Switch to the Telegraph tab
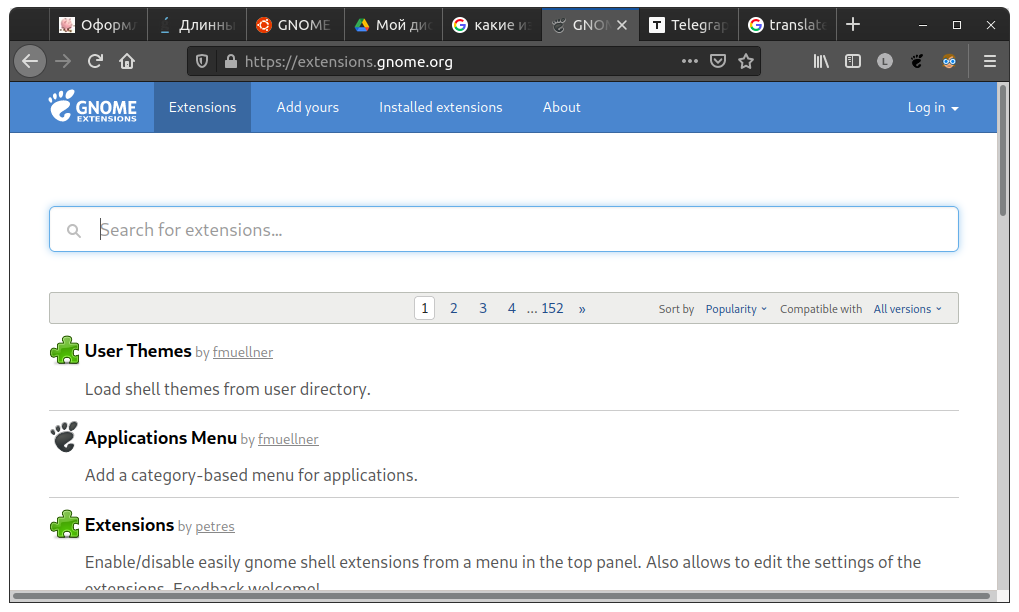Viewport: 1019px width, 612px height. click(x=689, y=25)
